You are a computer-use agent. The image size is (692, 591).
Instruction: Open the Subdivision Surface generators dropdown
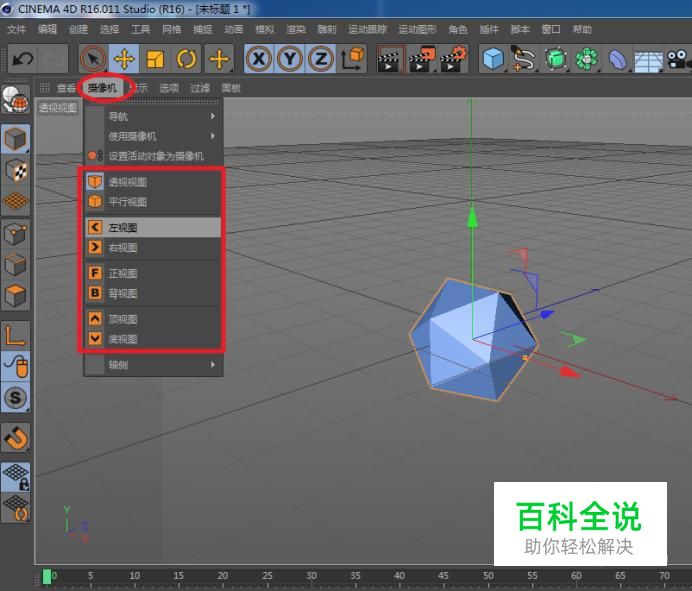click(x=555, y=59)
